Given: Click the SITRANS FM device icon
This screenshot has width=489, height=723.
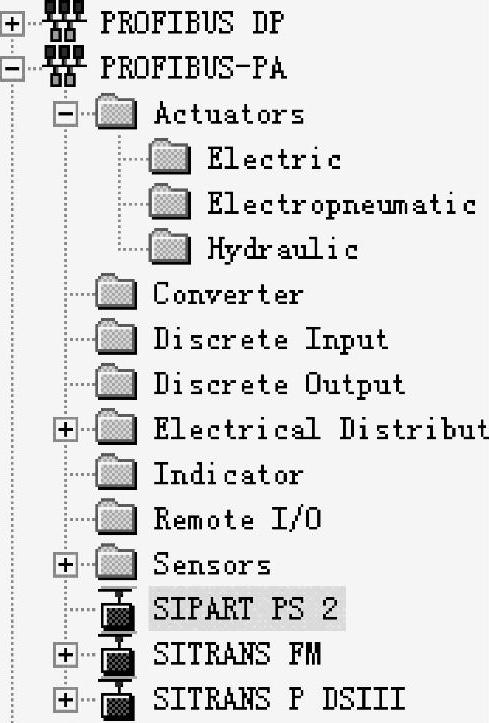Looking at the screenshot, I should tap(118, 655).
